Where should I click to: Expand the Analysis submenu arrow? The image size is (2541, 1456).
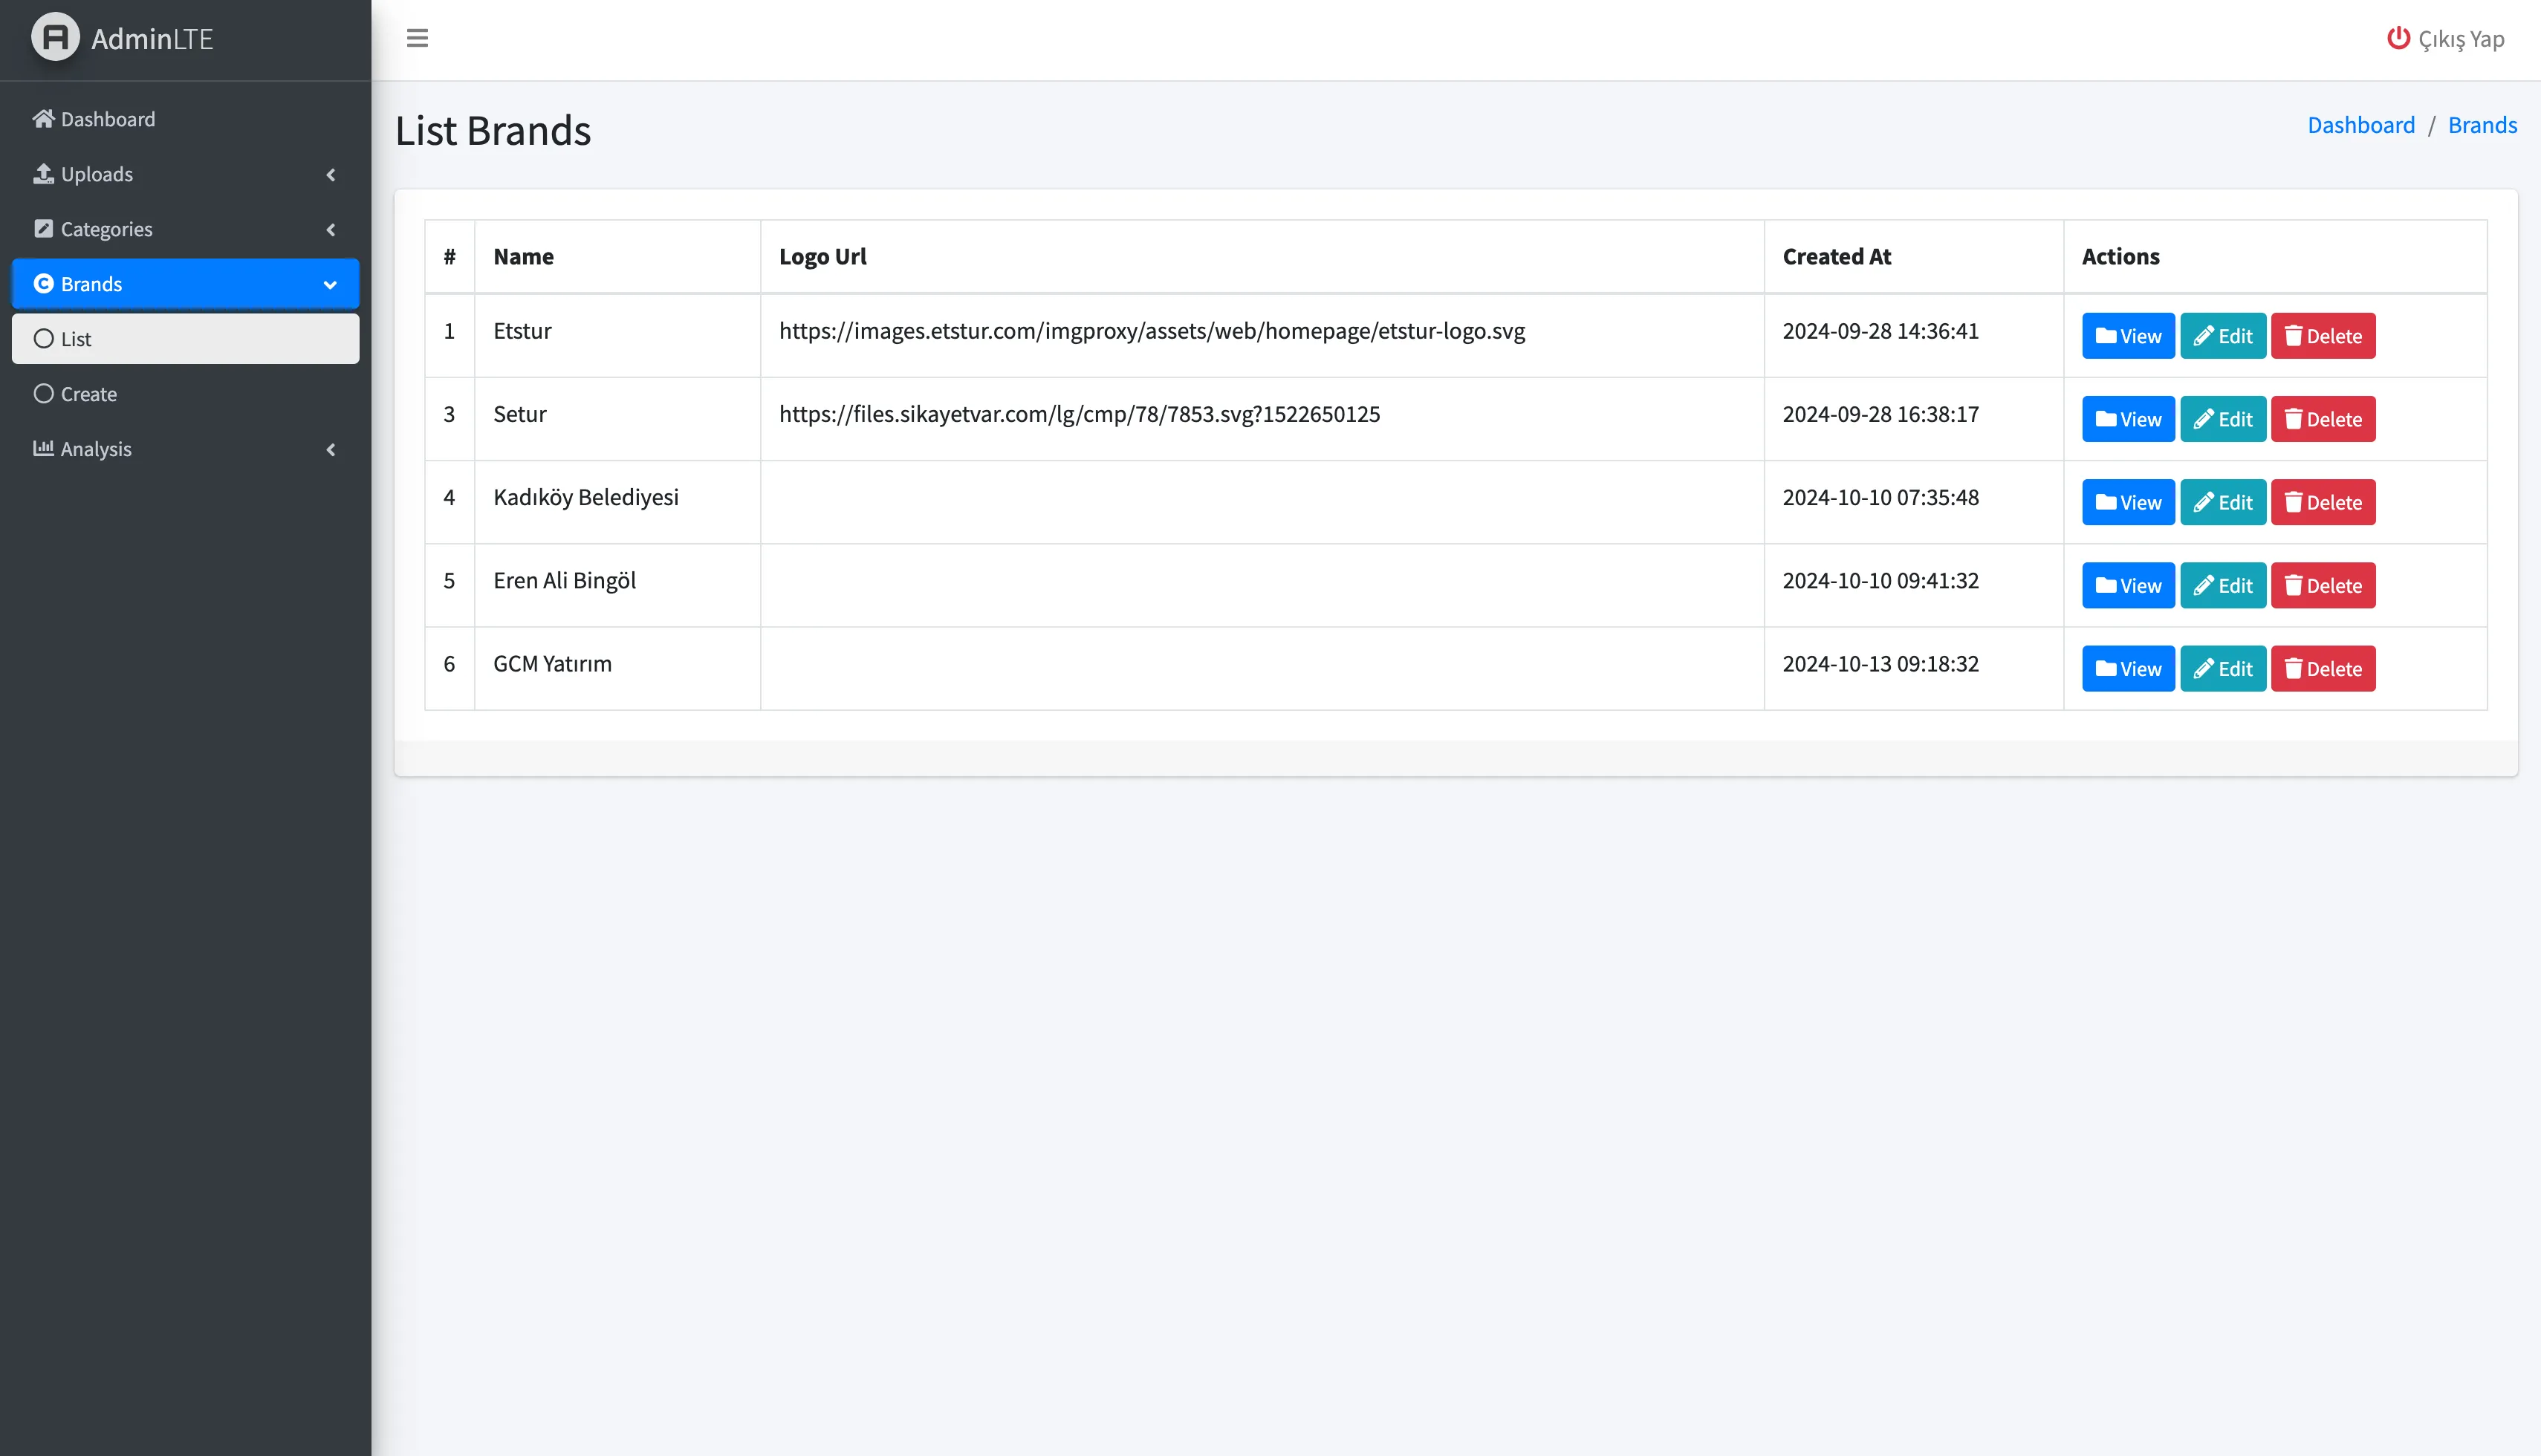click(x=331, y=450)
